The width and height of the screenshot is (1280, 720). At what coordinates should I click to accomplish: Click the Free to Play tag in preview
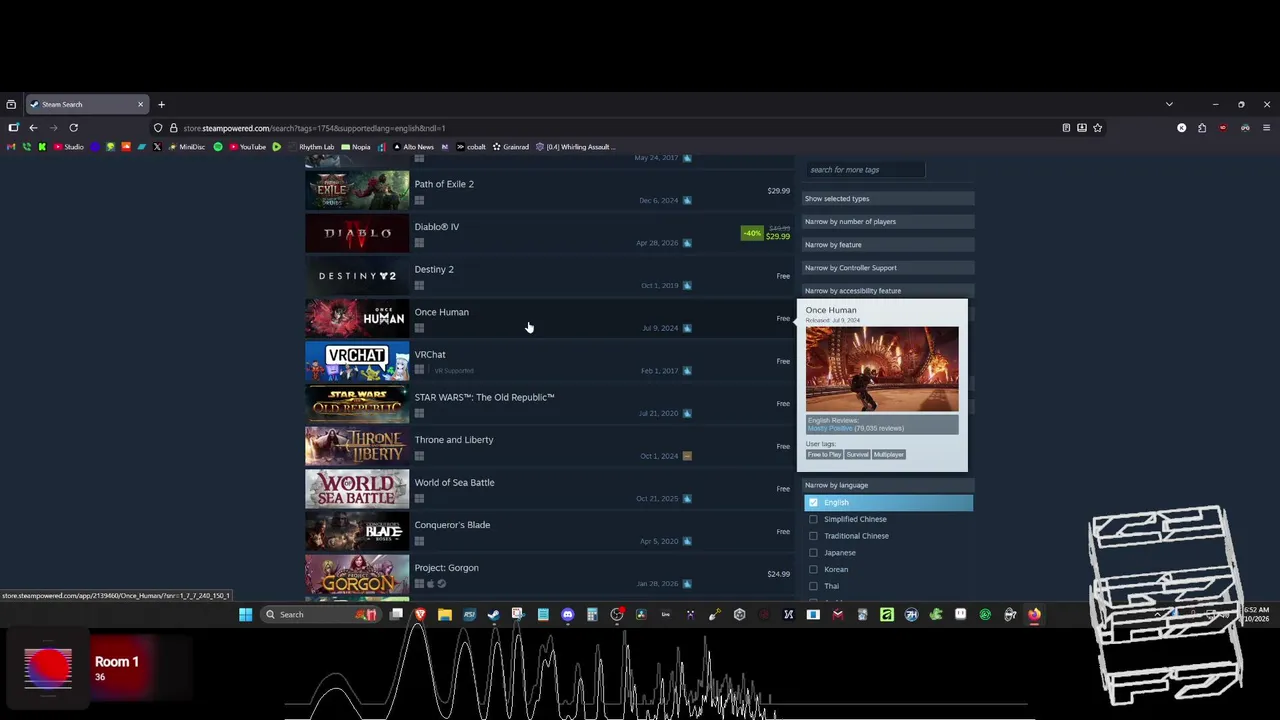(x=825, y=455)
